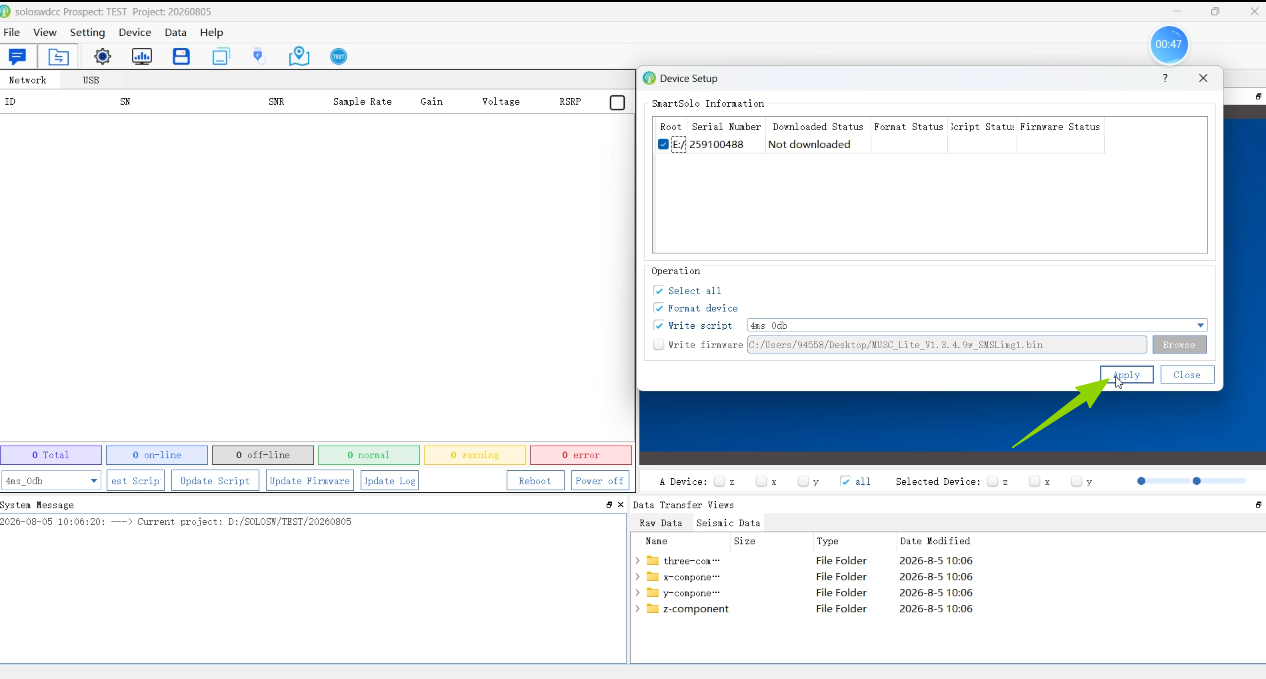Image resolution: width=1266 pixels, height=679 pixels.
Task: Click the folder transfer toolbar icon
Action: [x=59, y=57]
